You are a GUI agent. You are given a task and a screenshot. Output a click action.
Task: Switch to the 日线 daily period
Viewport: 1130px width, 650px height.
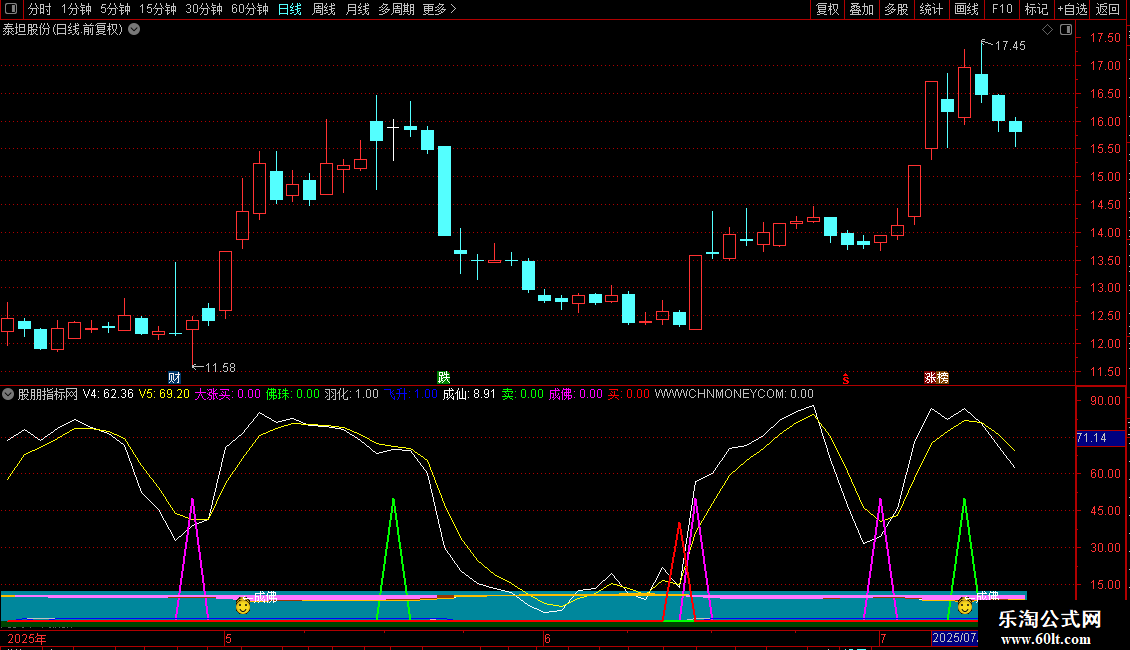point(289,9)
